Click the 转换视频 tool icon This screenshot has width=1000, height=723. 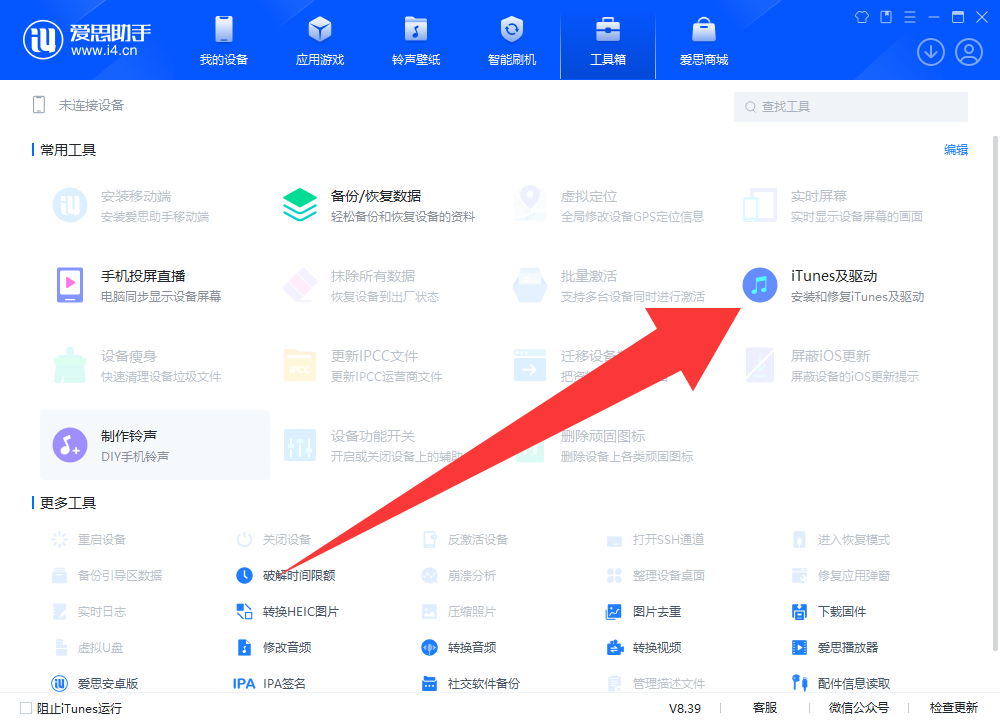(614, 647)
